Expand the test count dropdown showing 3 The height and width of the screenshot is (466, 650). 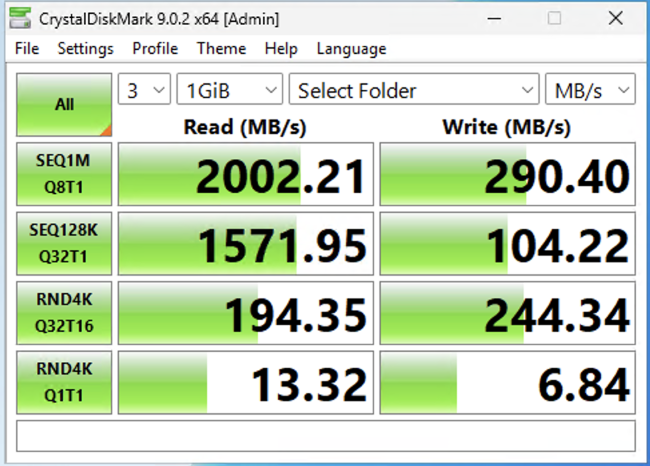point(144,89)
